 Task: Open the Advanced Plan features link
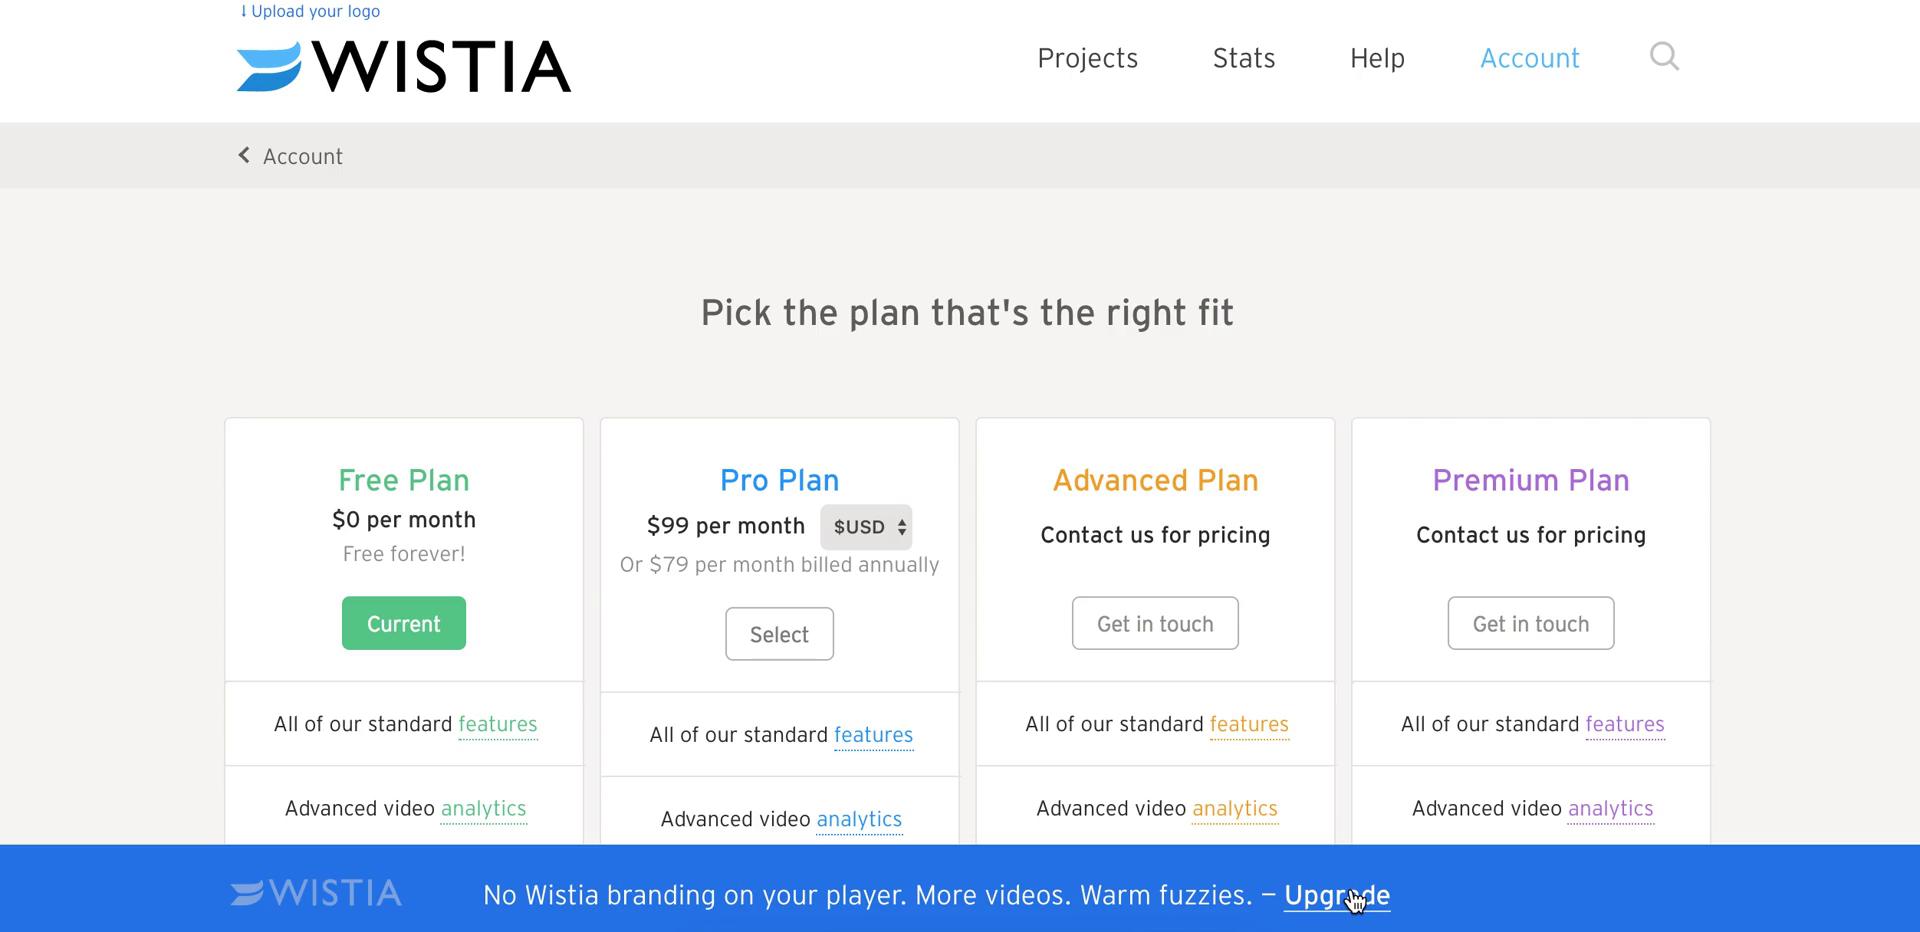pos(1249,724)
